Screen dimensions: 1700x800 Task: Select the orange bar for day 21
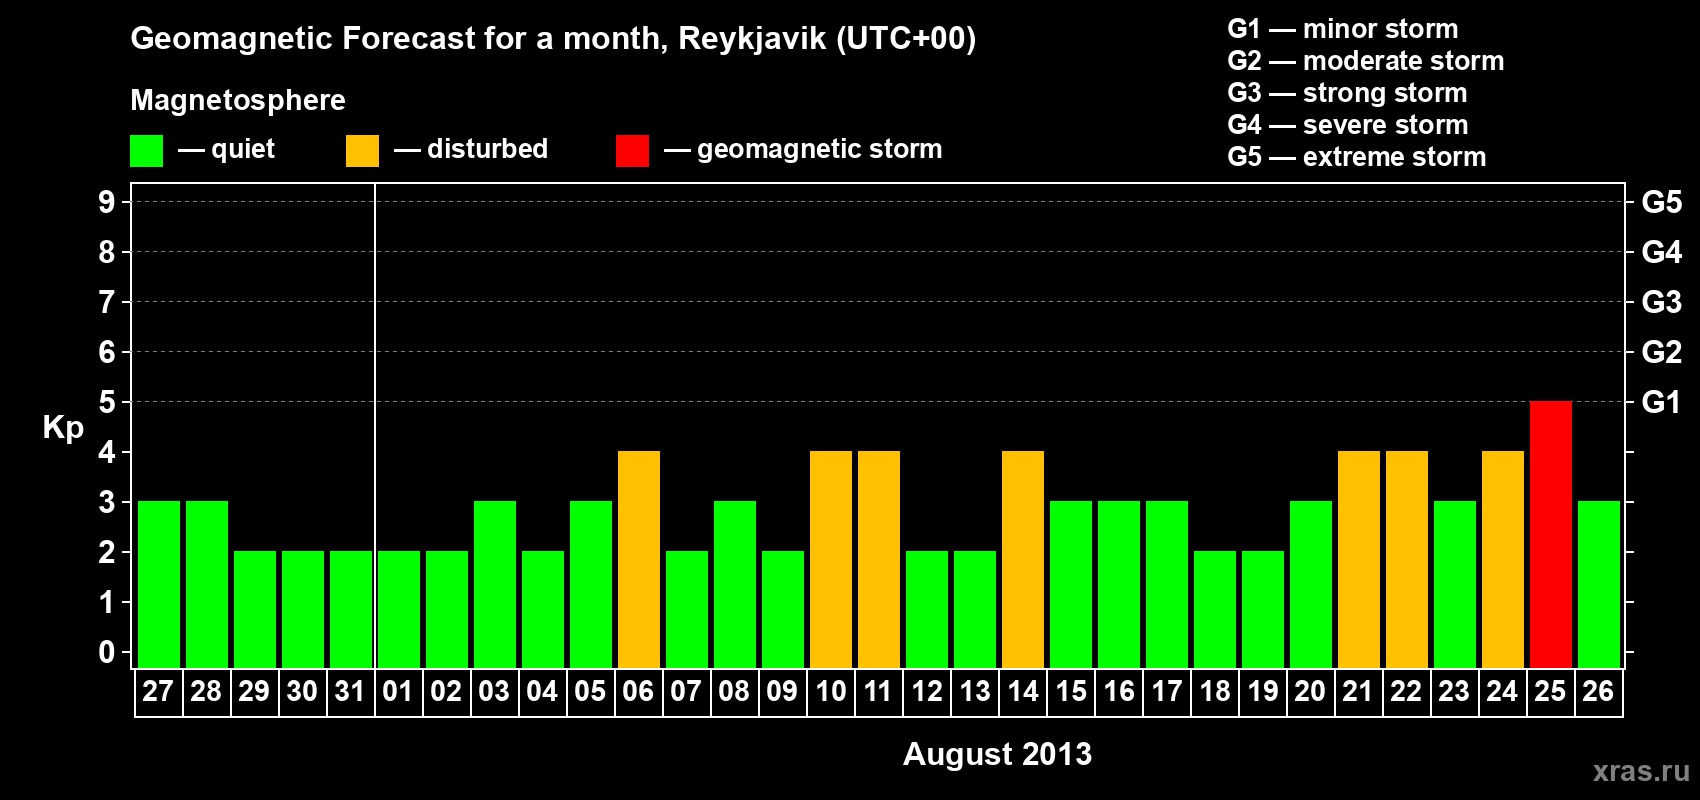pyautogui.click(x=1359, y=559)
